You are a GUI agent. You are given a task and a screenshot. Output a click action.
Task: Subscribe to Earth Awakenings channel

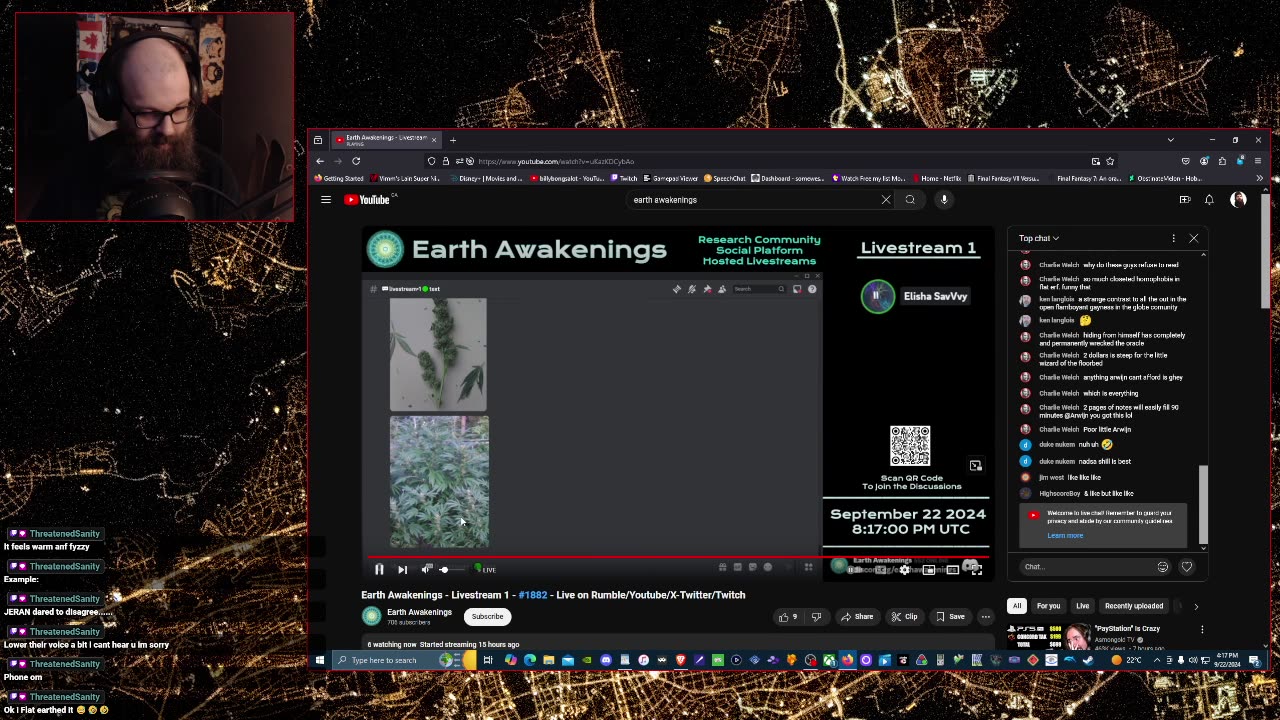[x=488, y=616]
